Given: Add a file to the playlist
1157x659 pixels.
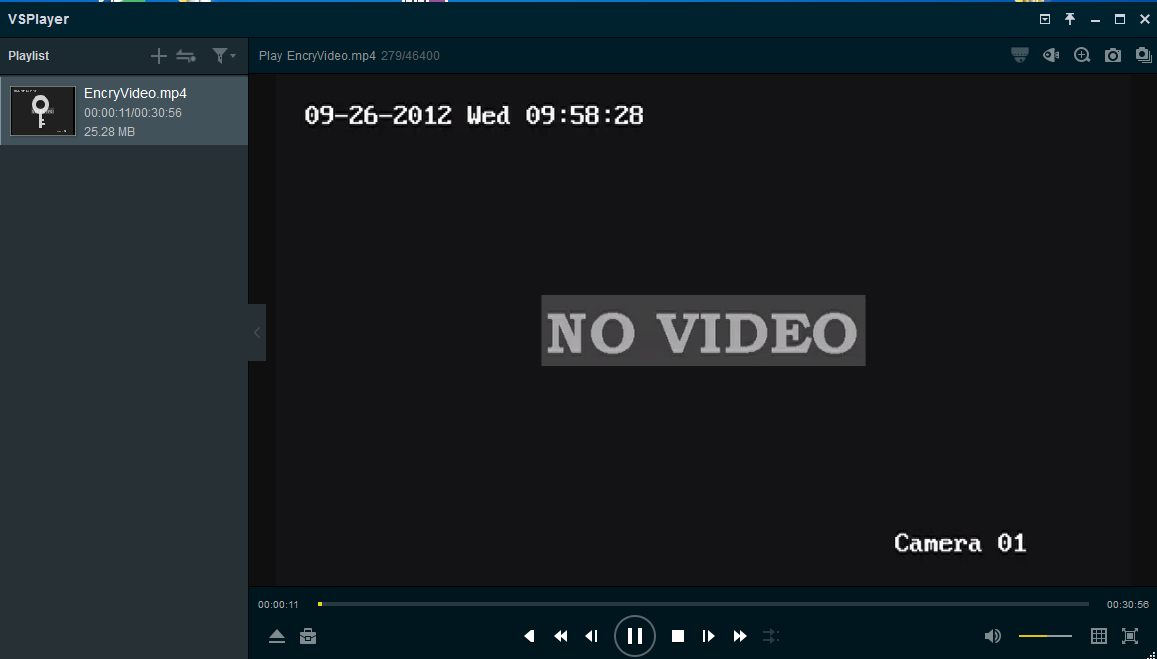Looking at the screenshot, I should [158, 55].
